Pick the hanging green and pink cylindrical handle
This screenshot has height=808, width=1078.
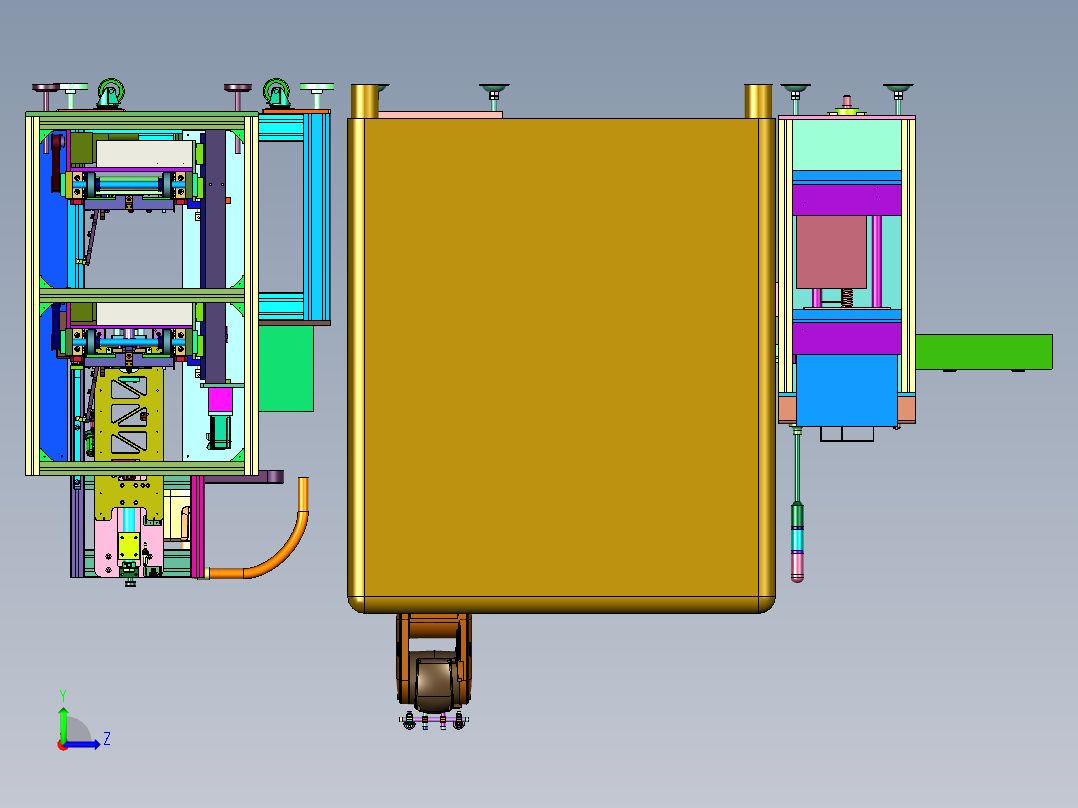point(798,541)
